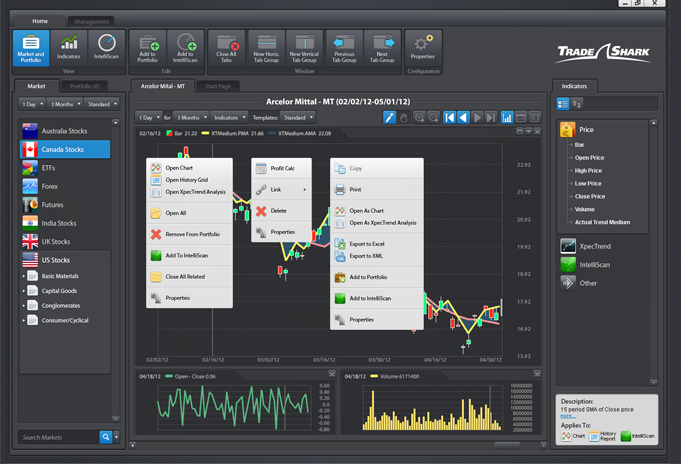This screenshot has width=681, height=464.
Task: Switch to the Start Page tab
Action: pos(218,86)
